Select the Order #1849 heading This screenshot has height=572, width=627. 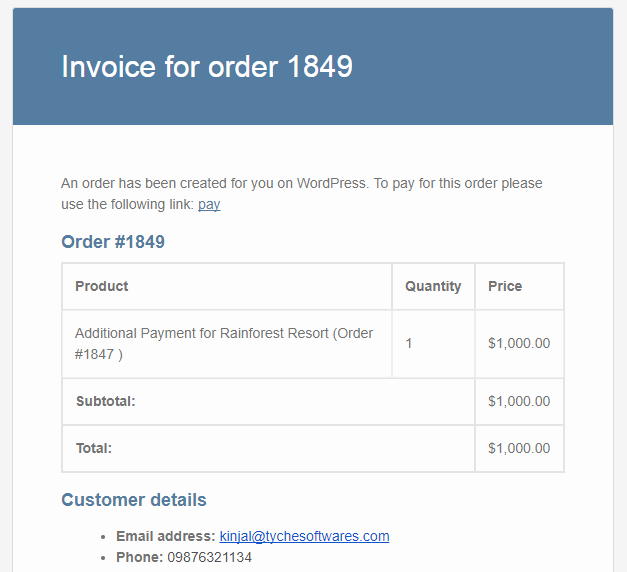[x=113, y=242]
